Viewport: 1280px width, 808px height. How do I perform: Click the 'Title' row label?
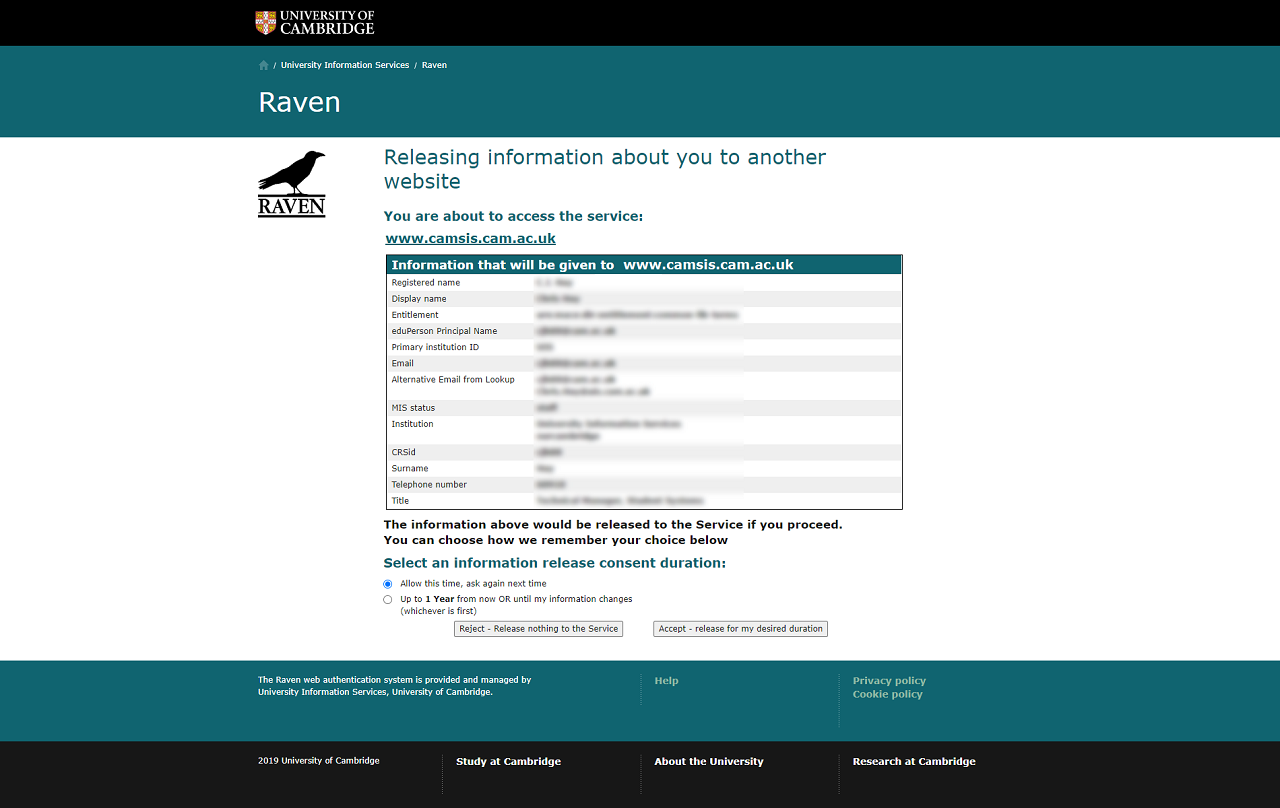click(400, 501)
